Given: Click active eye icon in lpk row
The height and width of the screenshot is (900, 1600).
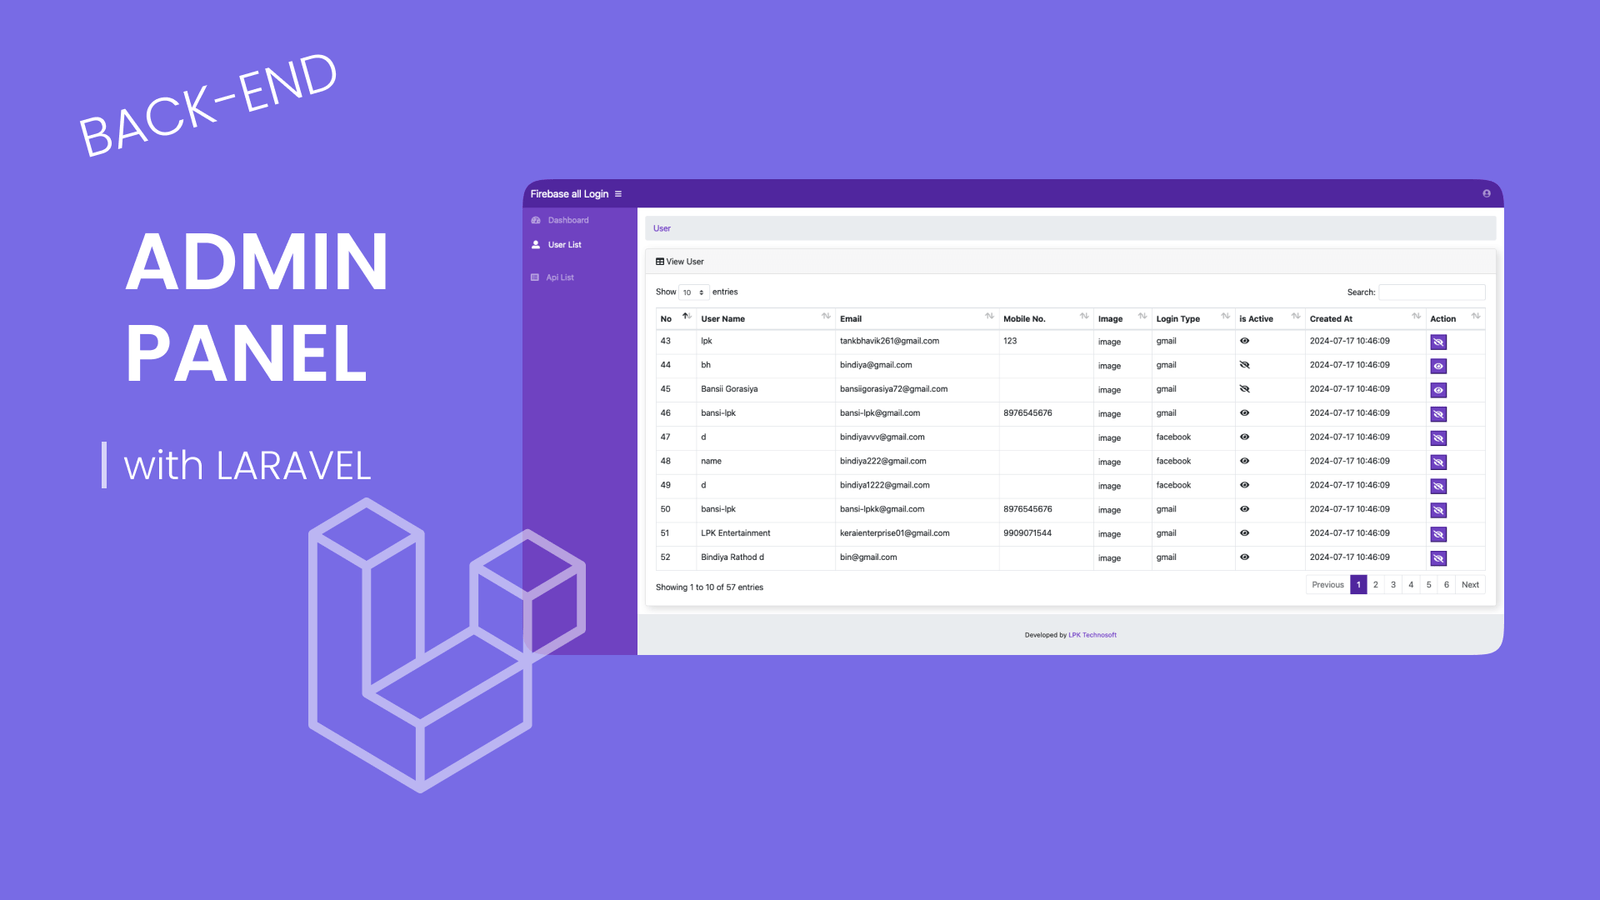Looking at the screenshot, I should [1245, 341].
